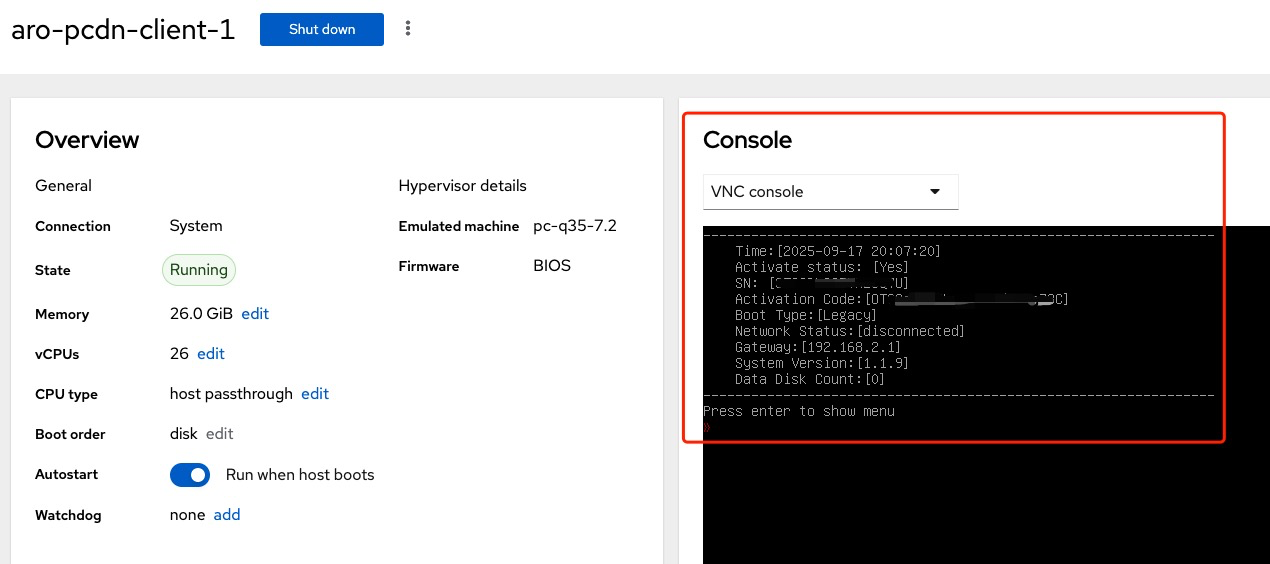Click the red prompt cursor in console
Viewport: 1270px width, 564px height.
706,427
